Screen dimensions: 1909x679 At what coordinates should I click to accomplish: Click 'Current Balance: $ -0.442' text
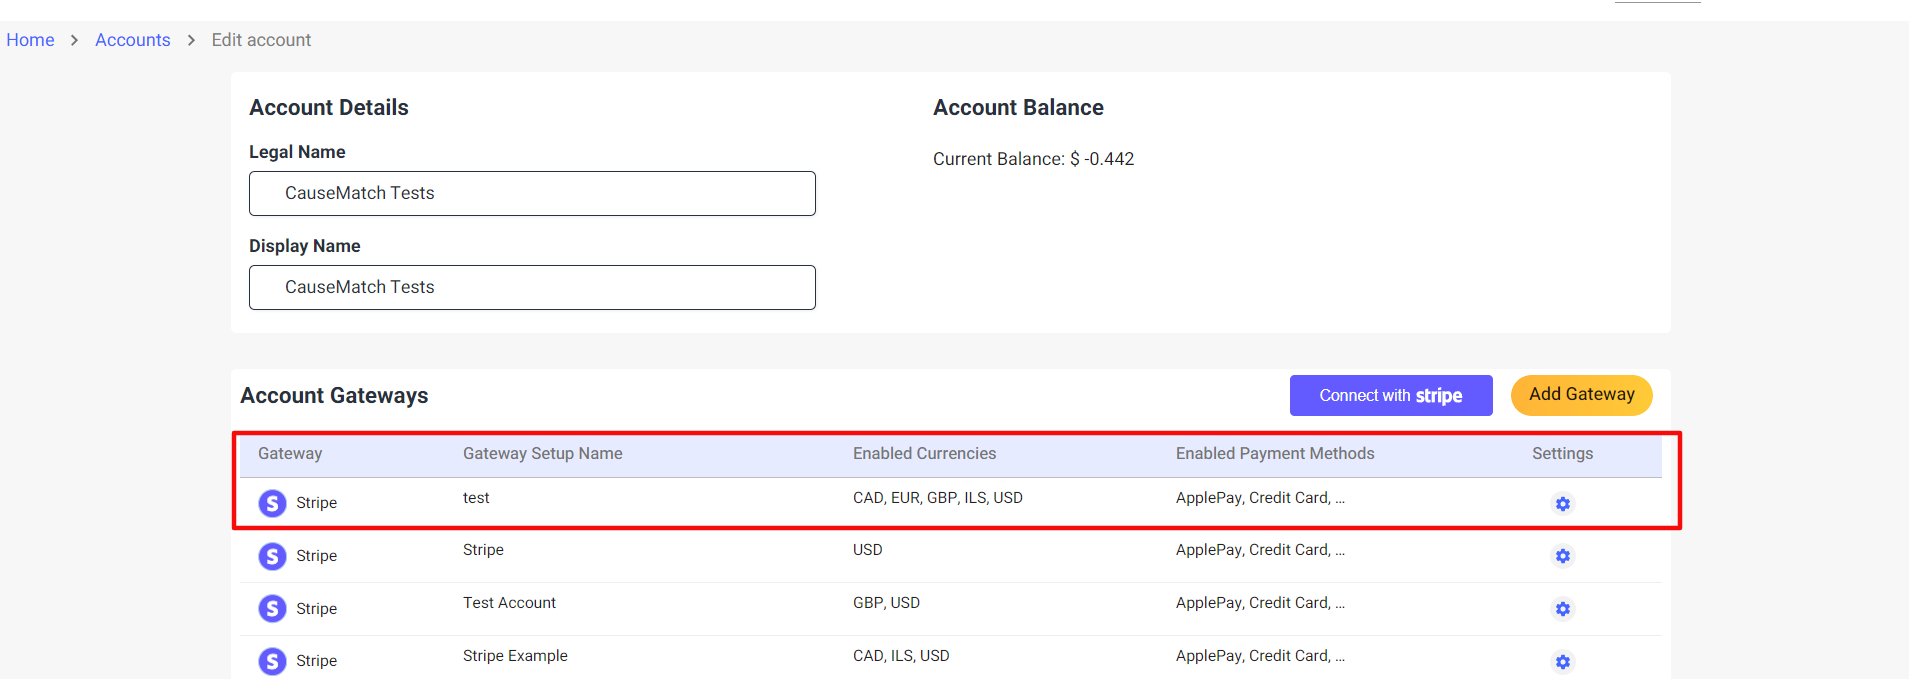pos(1033,159)
